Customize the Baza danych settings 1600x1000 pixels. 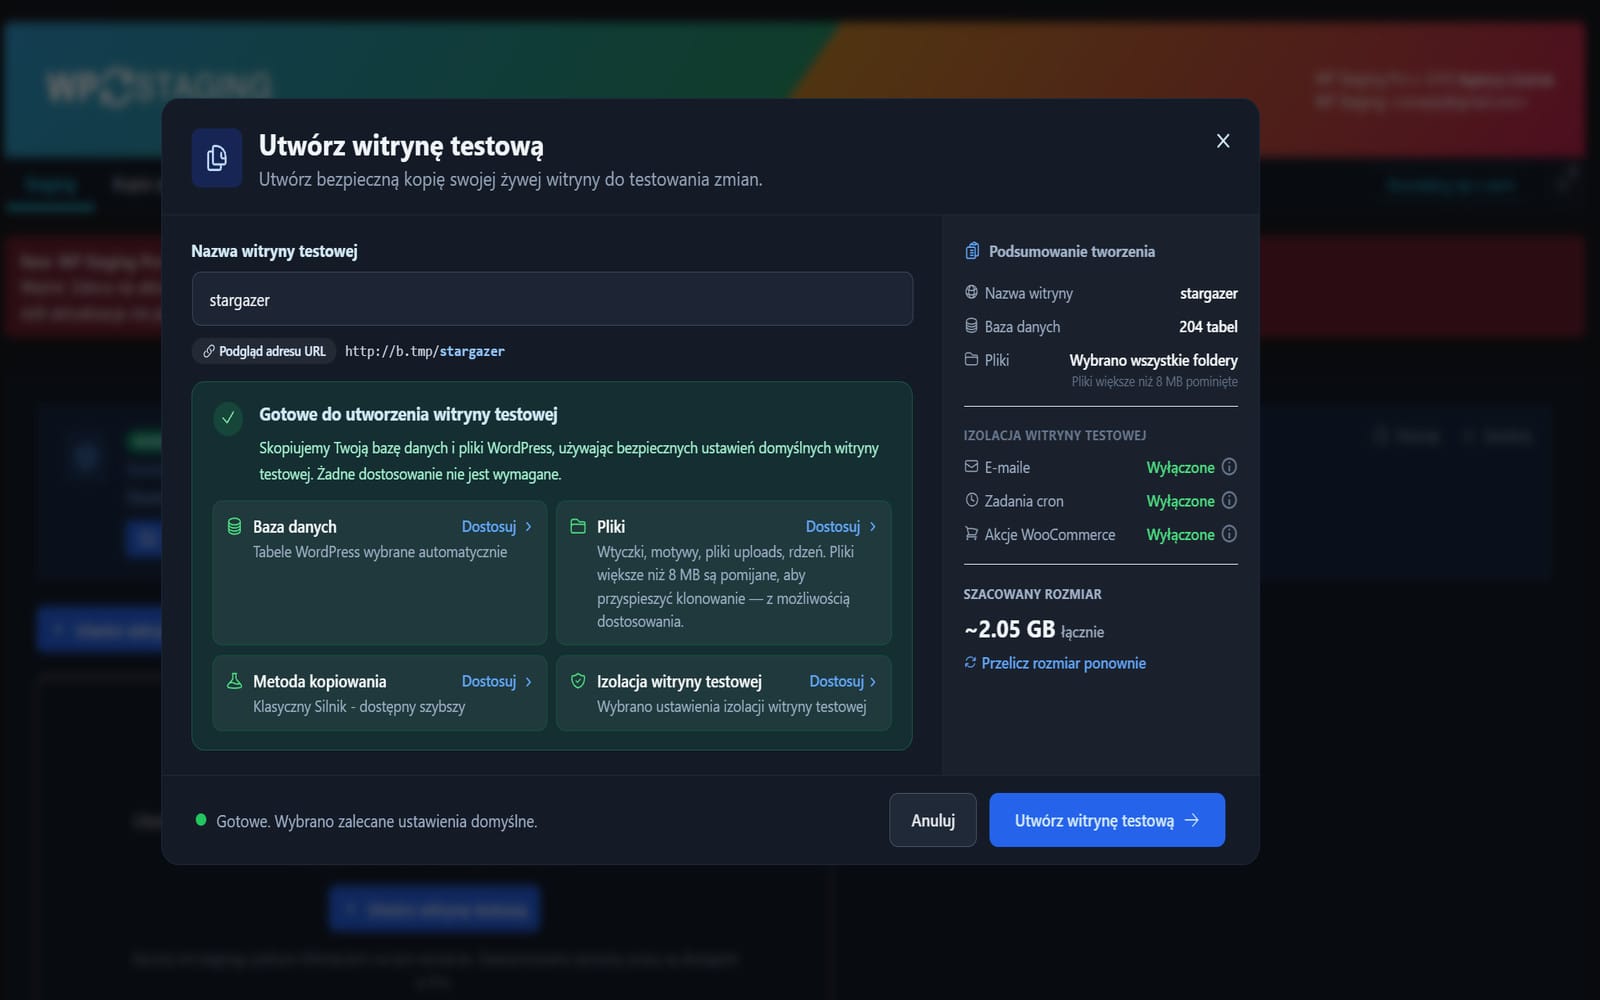(489, 526)
